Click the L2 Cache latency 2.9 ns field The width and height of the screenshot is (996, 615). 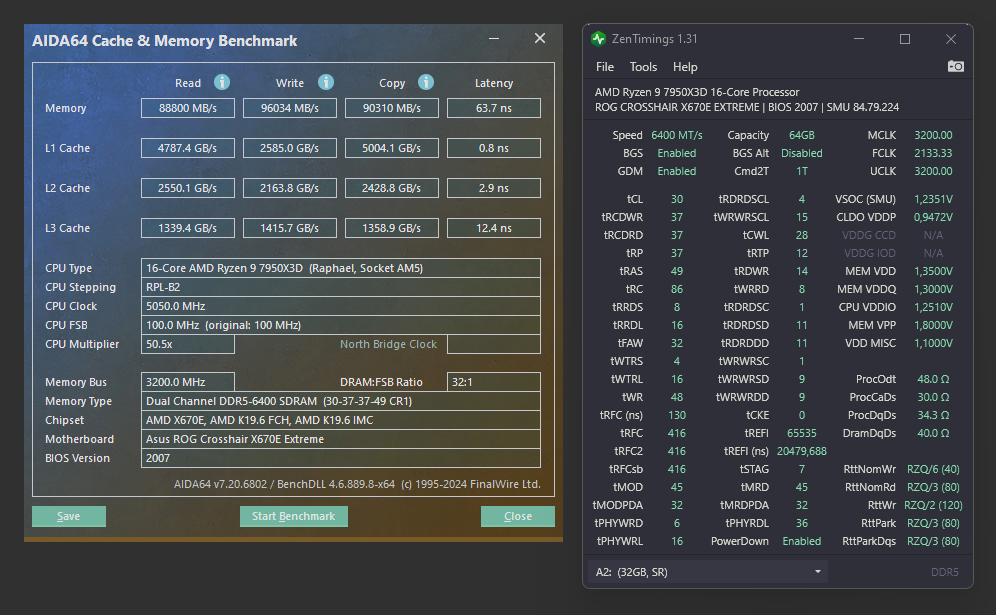click(494, 188)
